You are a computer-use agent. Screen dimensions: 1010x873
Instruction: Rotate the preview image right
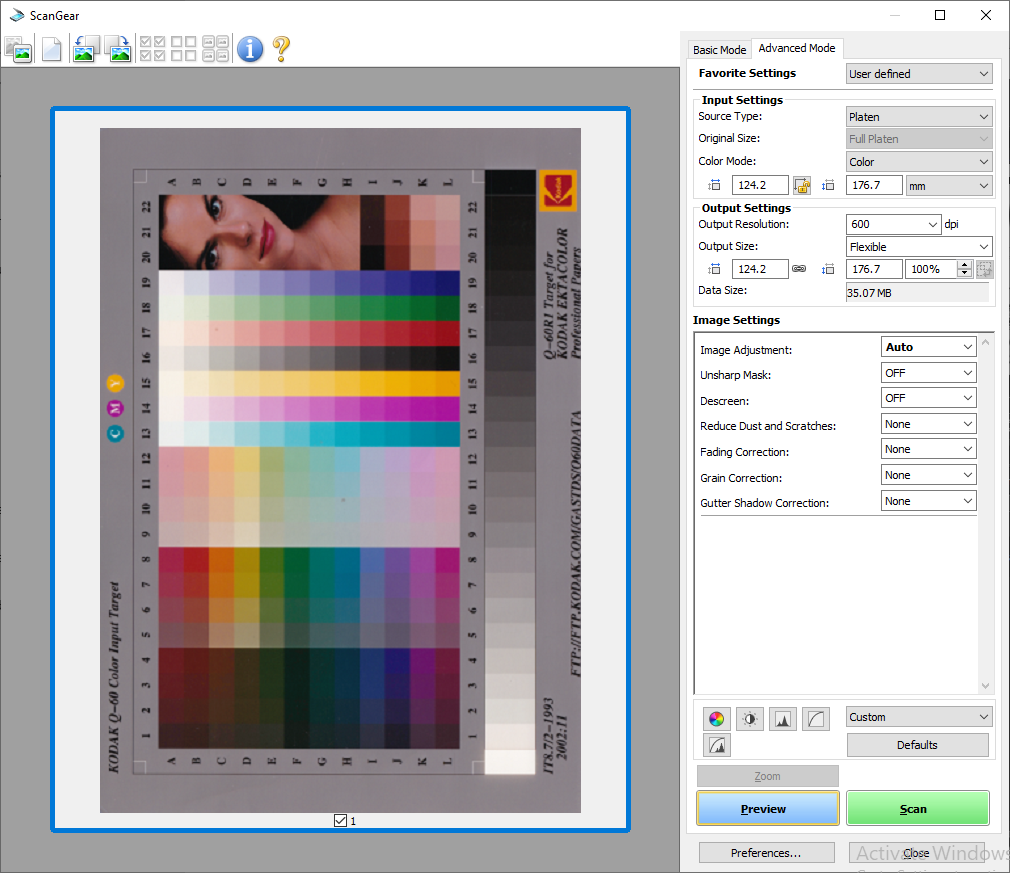click(118, 49)
